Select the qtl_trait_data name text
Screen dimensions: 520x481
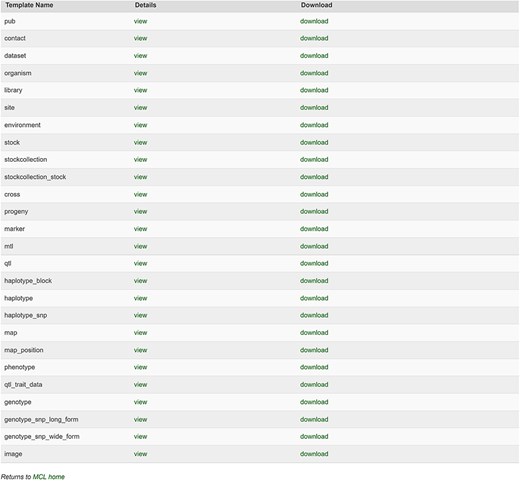23,385
